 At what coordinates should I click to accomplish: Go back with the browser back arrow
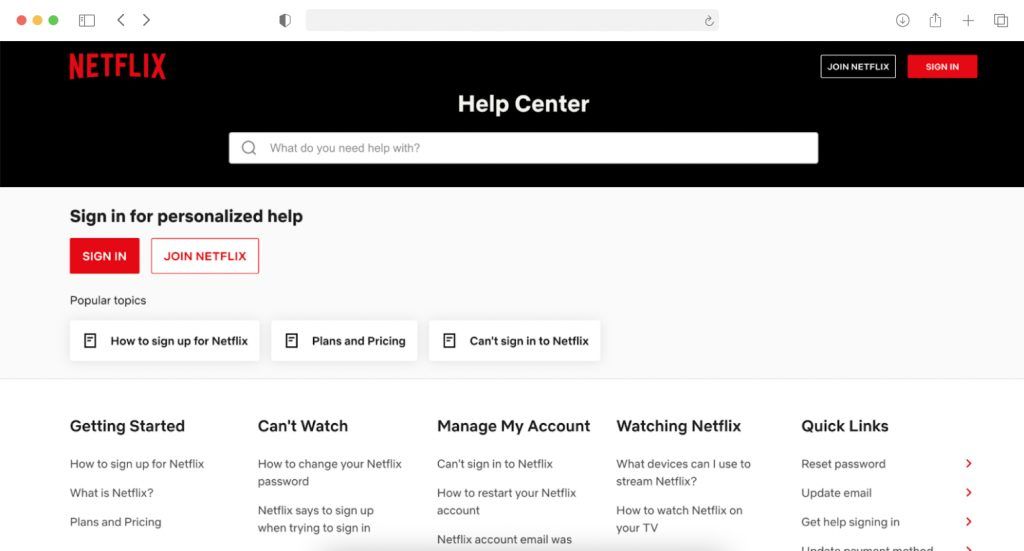tap(121, 20)
